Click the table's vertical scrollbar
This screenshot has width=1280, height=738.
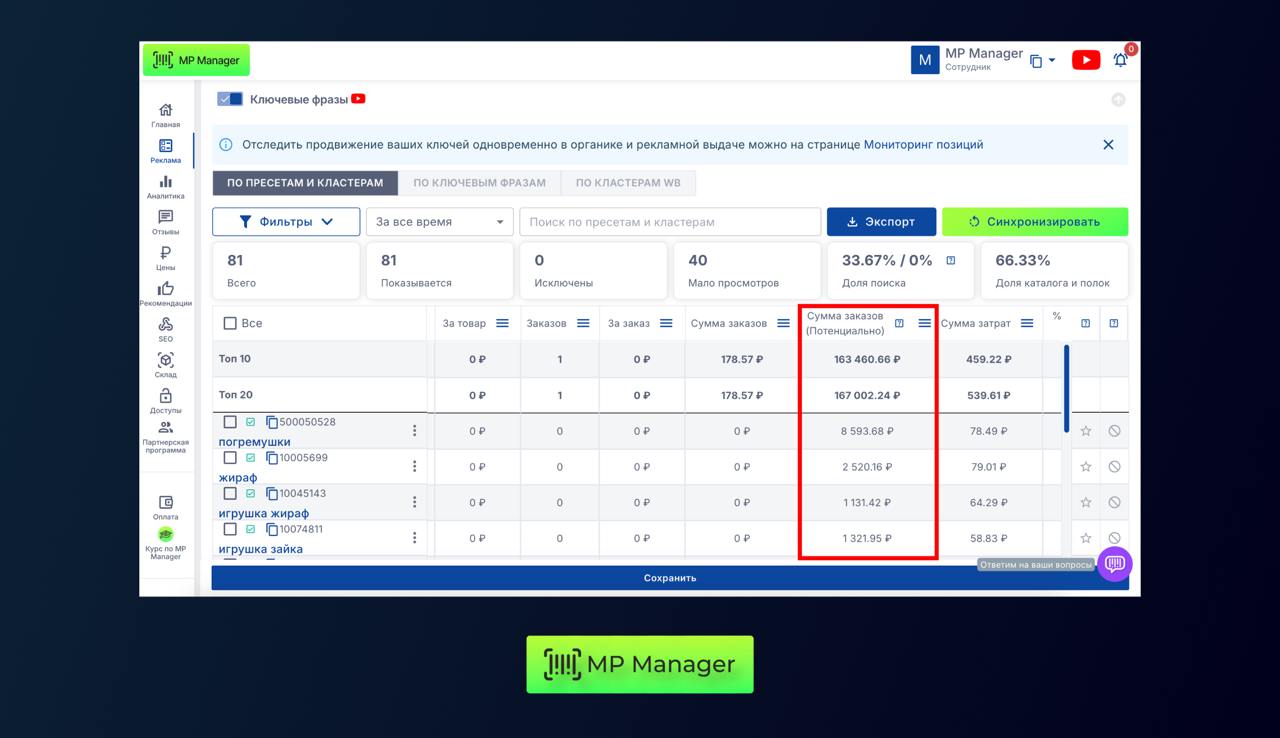pos(1066,388)
